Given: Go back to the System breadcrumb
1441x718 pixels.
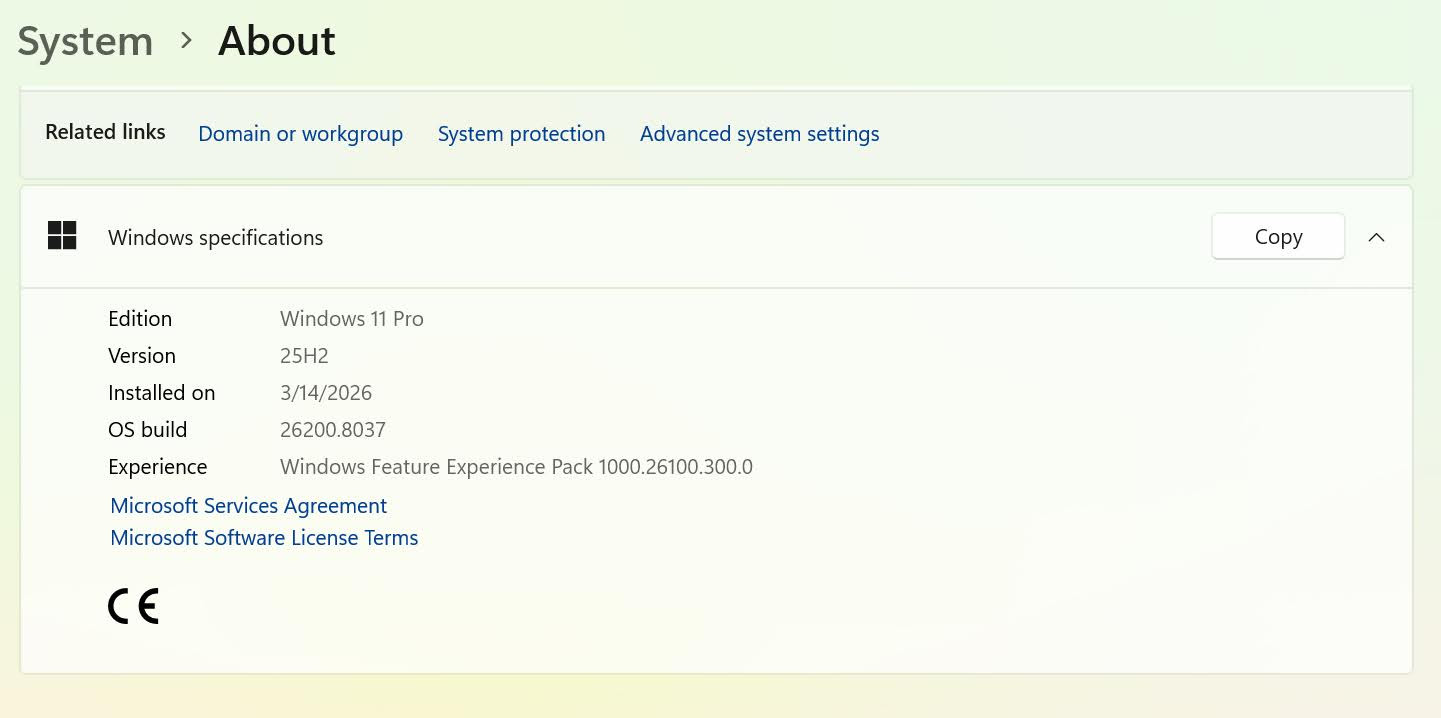Looking at the screenshot, I should coord(85,42).
